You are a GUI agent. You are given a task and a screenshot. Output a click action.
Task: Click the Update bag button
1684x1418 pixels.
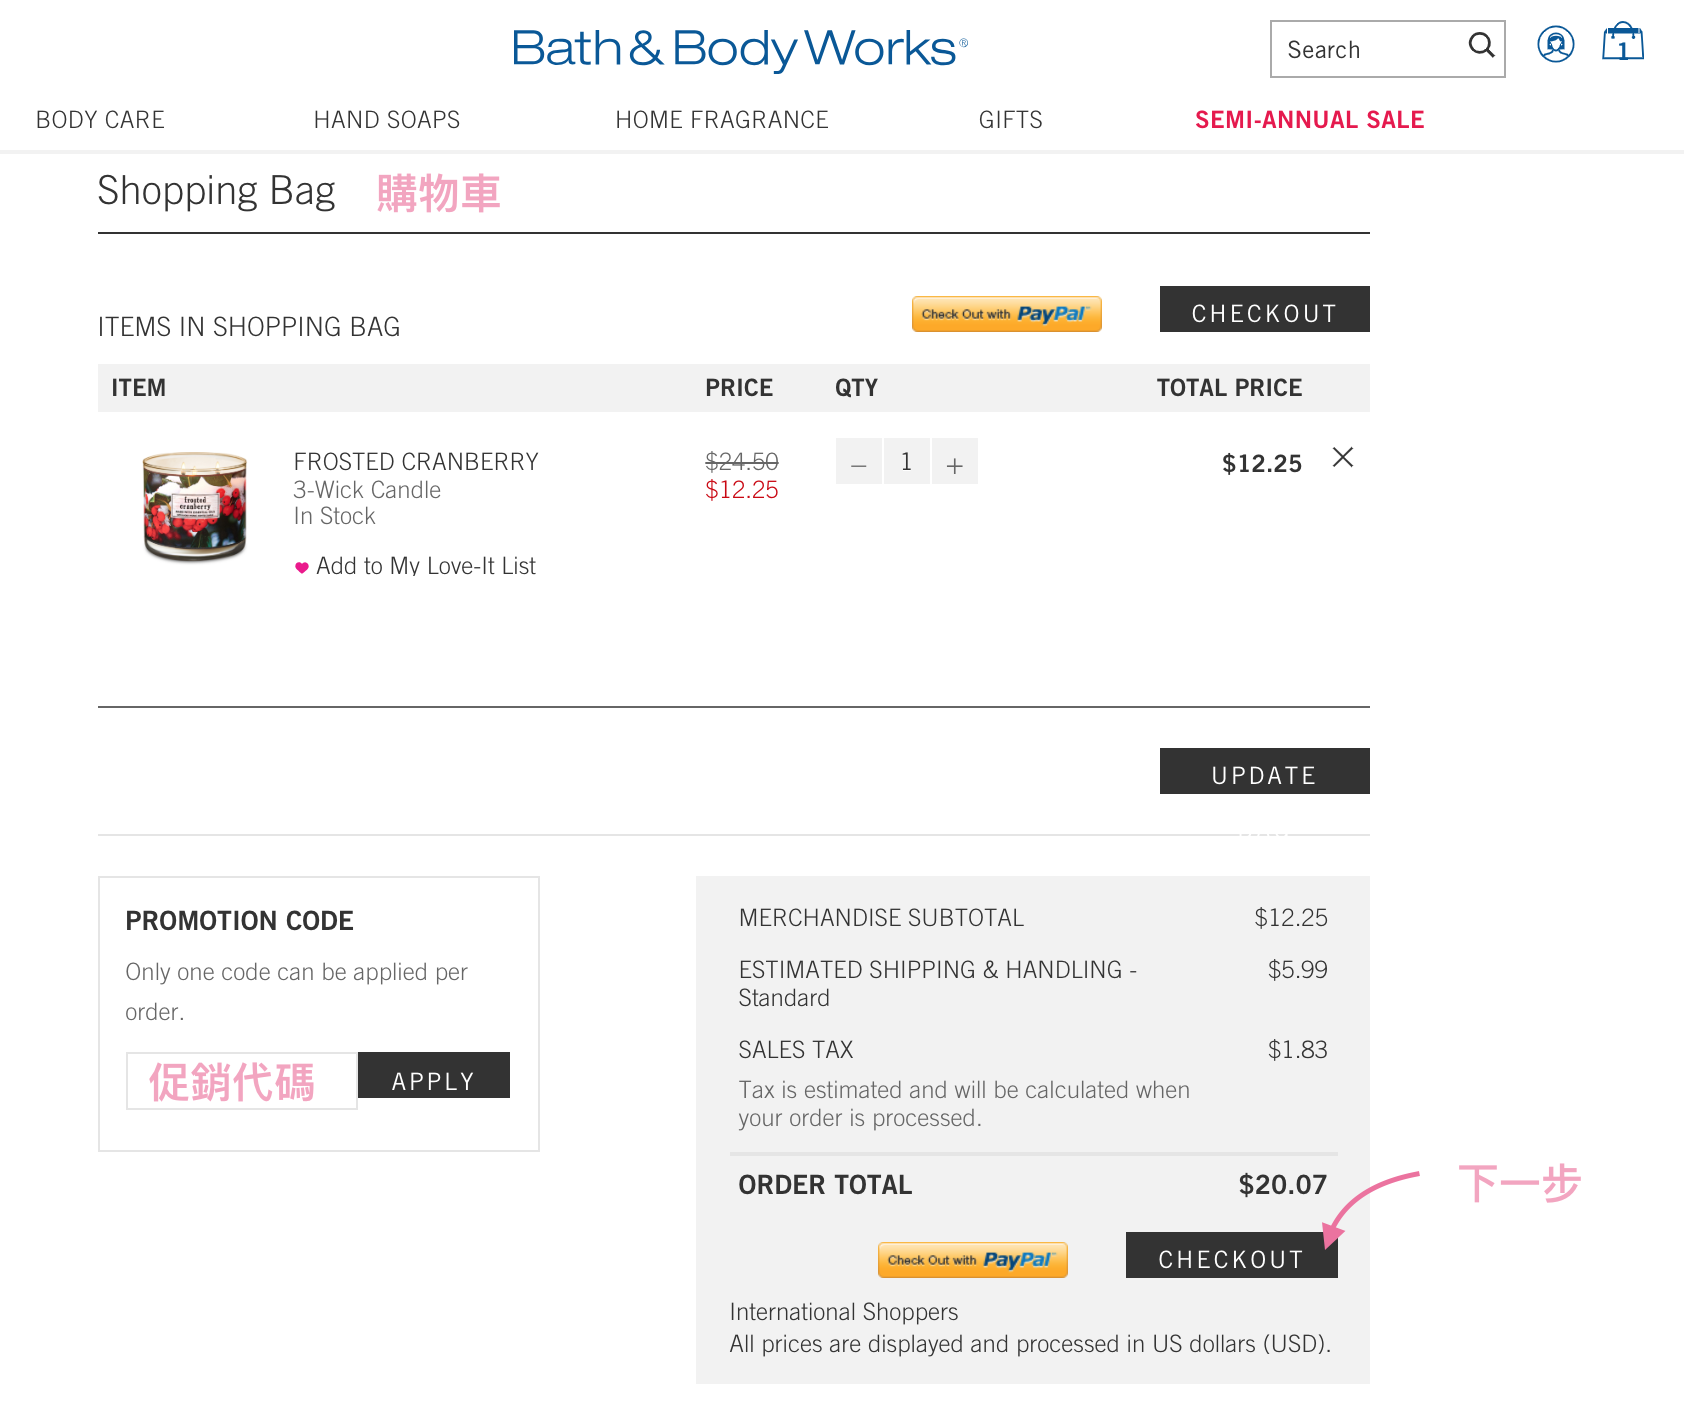tap(1264, 772)
